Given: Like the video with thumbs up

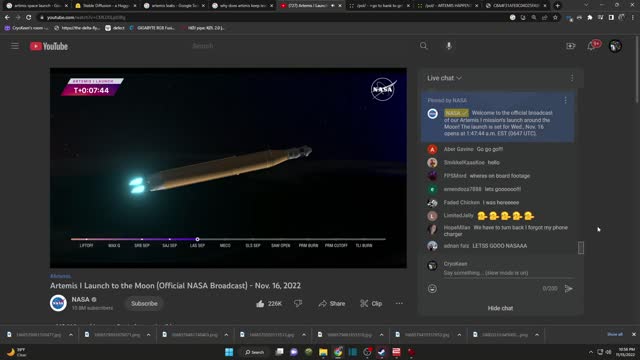Looking at the screenshot, I should [269, 303].
